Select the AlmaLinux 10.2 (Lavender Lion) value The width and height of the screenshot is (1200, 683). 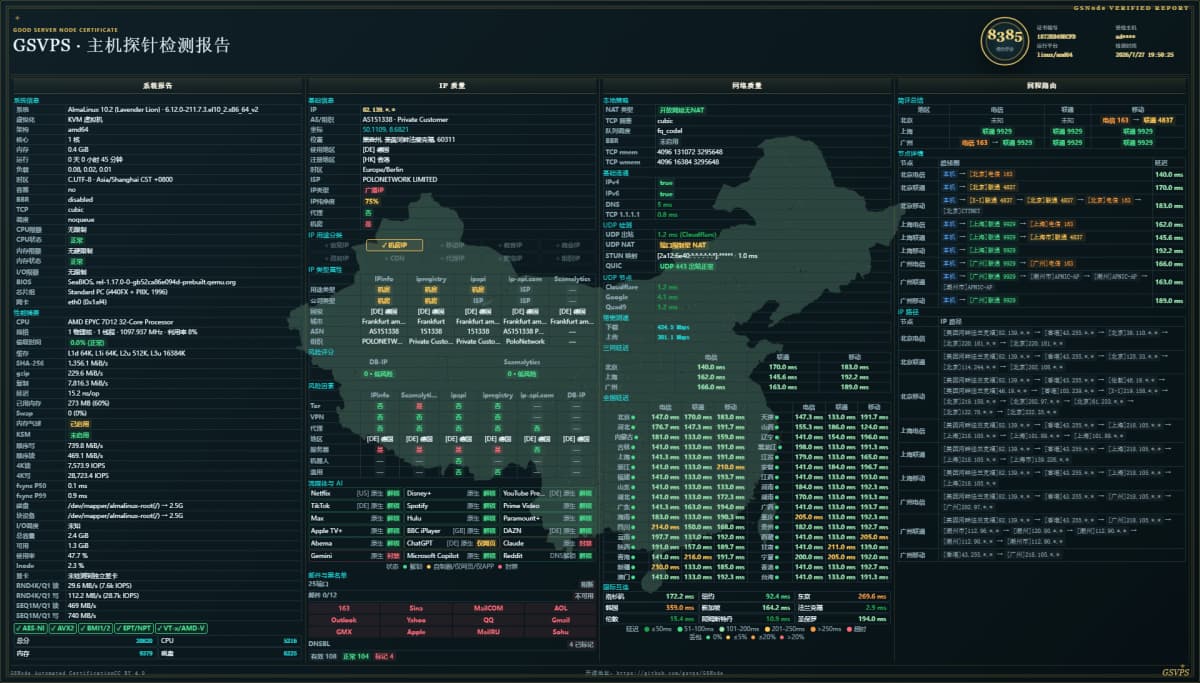[163, 109]
